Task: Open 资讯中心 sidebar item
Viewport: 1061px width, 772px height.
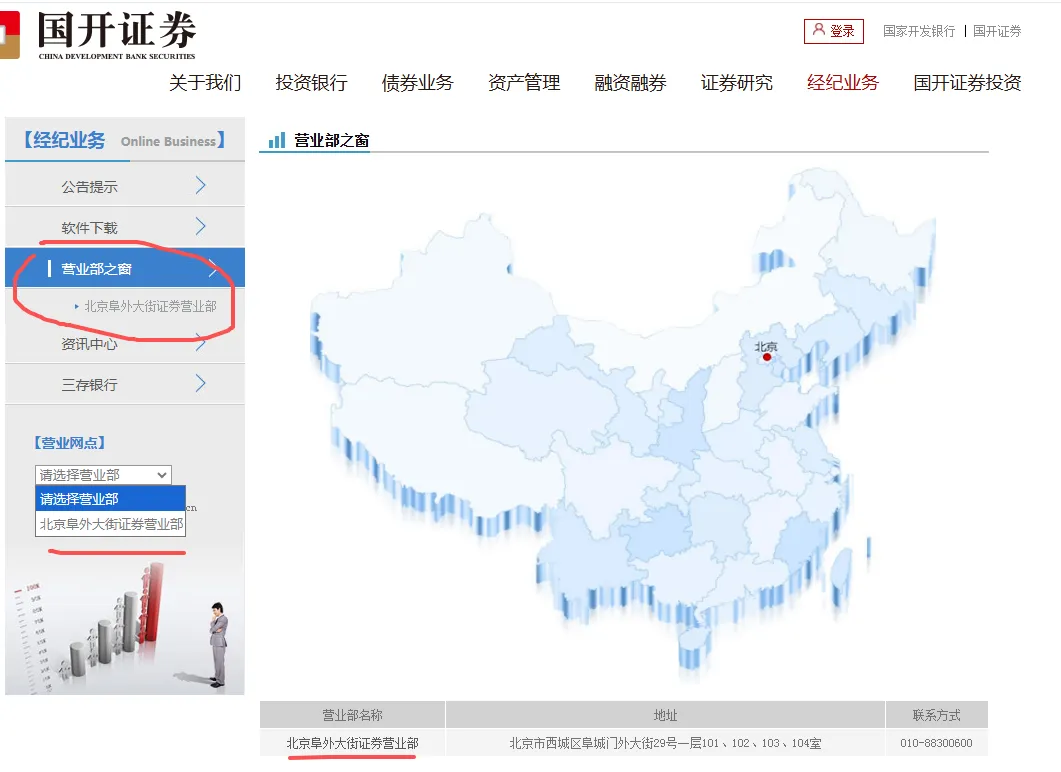Action: pyautogui.click(x=125, y=344)
